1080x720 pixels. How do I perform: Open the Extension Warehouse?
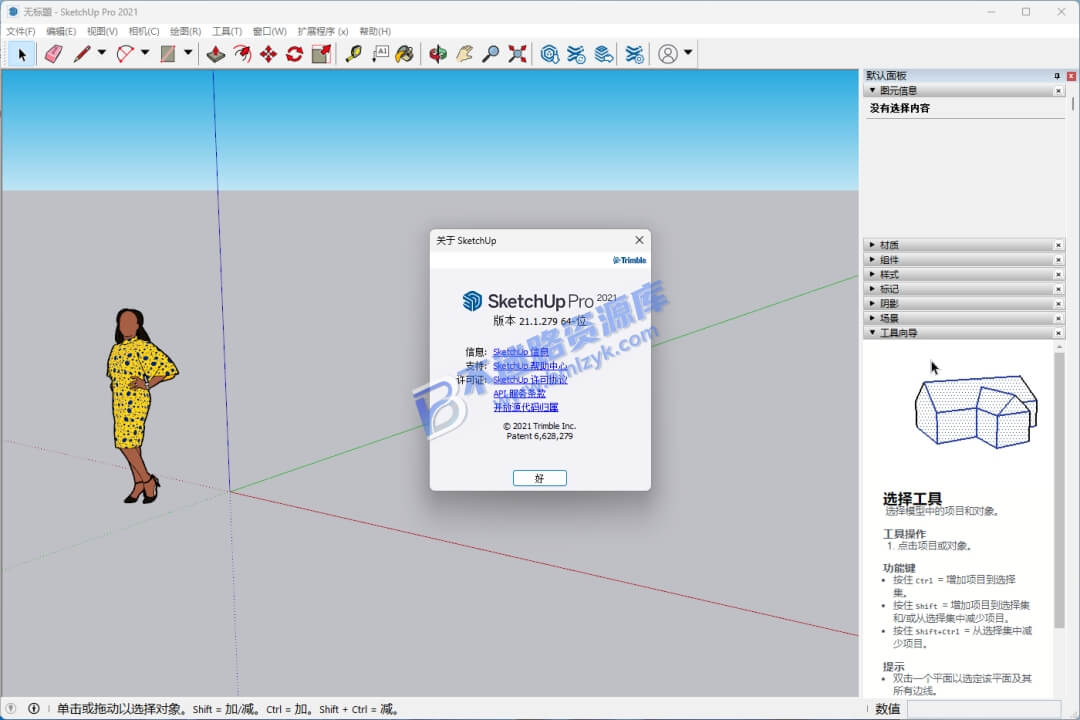pos(576,54)
